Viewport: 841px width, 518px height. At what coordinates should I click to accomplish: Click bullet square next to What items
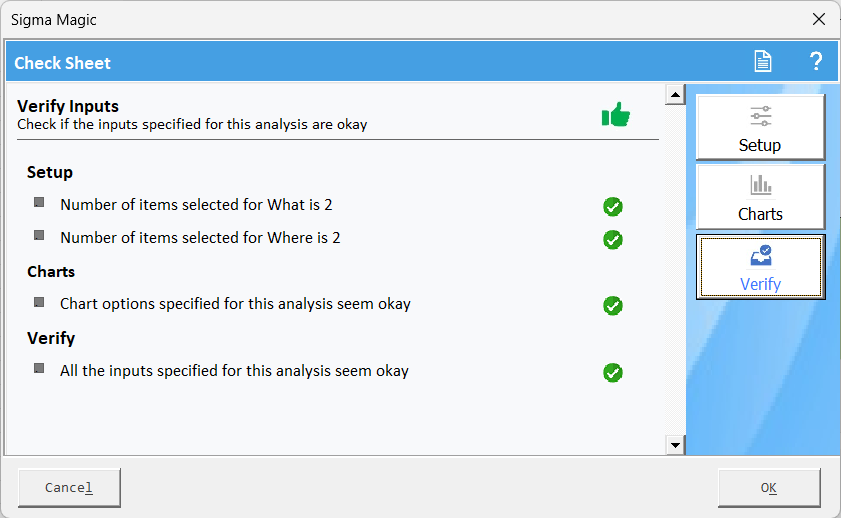39,202
